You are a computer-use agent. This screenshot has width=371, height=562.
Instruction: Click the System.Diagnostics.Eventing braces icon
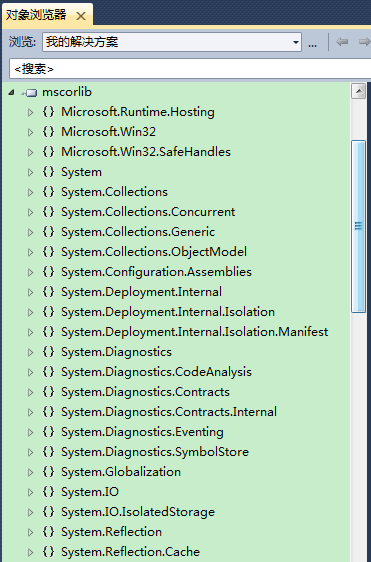coord(48,432)
